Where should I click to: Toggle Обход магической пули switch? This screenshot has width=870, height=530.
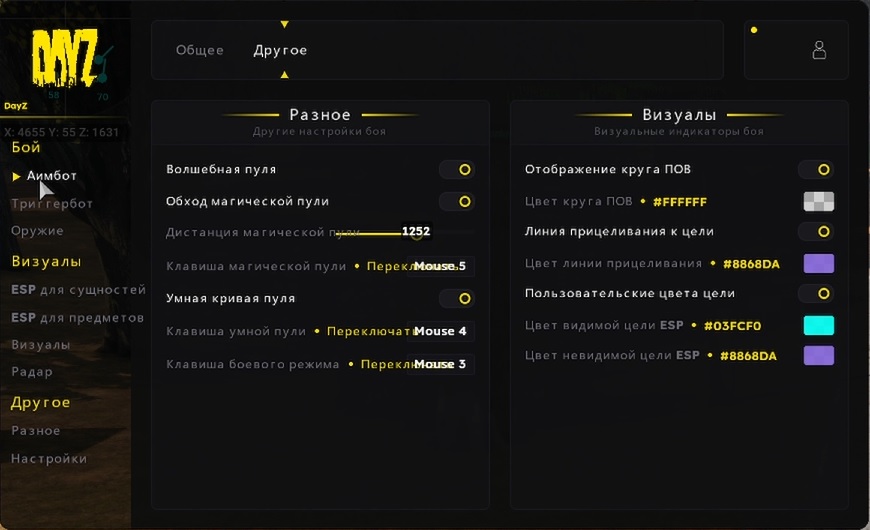click(457, 202)
